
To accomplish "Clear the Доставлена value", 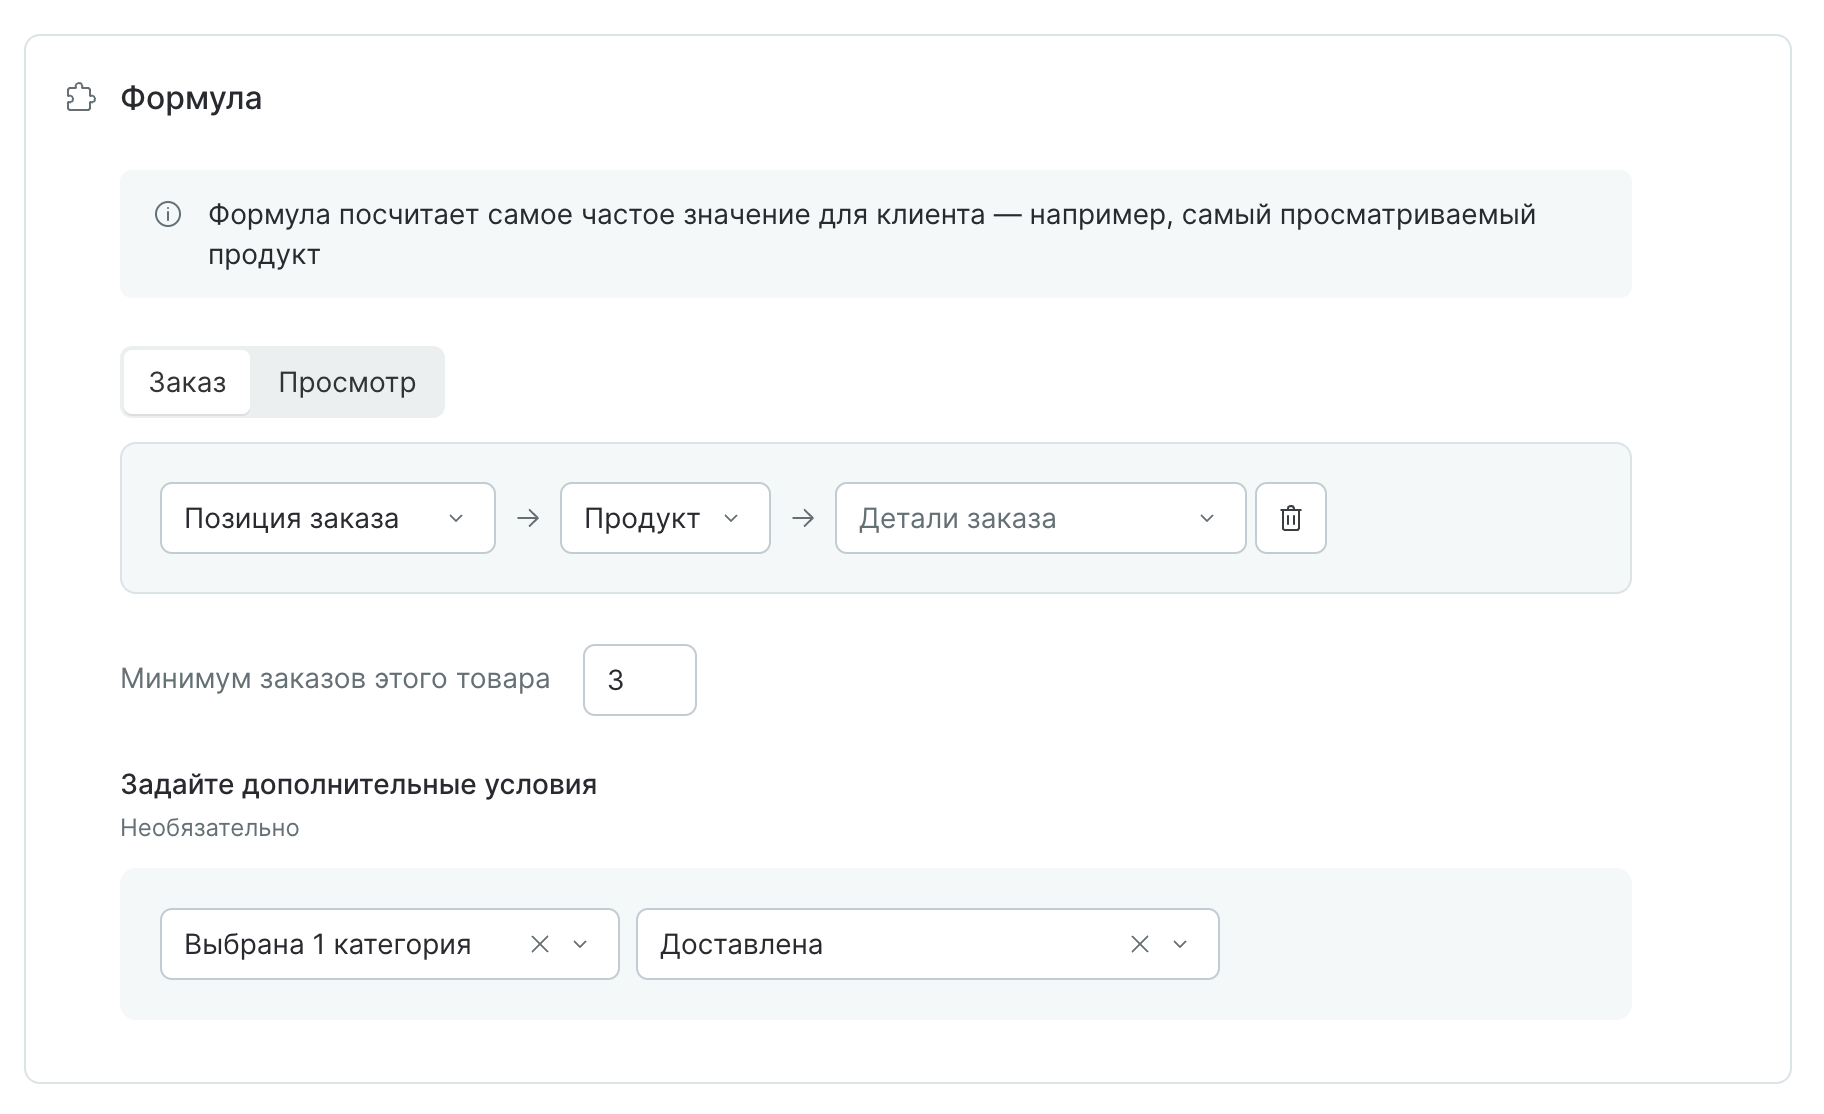I will 1140,944.
